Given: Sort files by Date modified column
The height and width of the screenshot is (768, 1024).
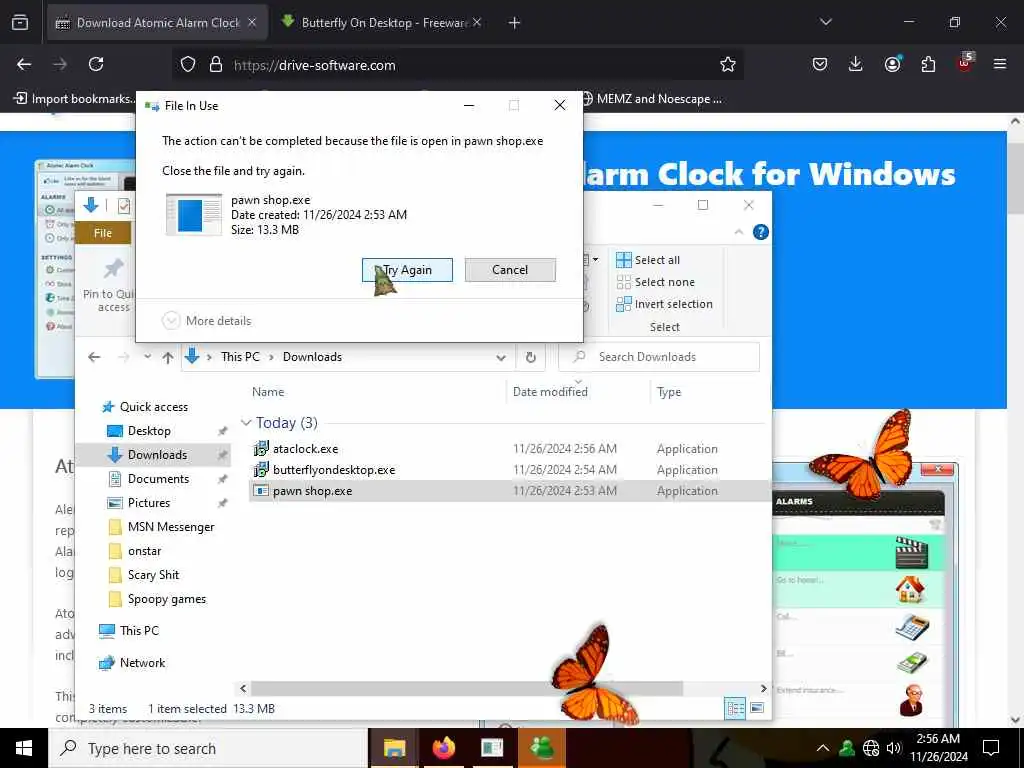Looking at the screenshot, I should [551, 392].
